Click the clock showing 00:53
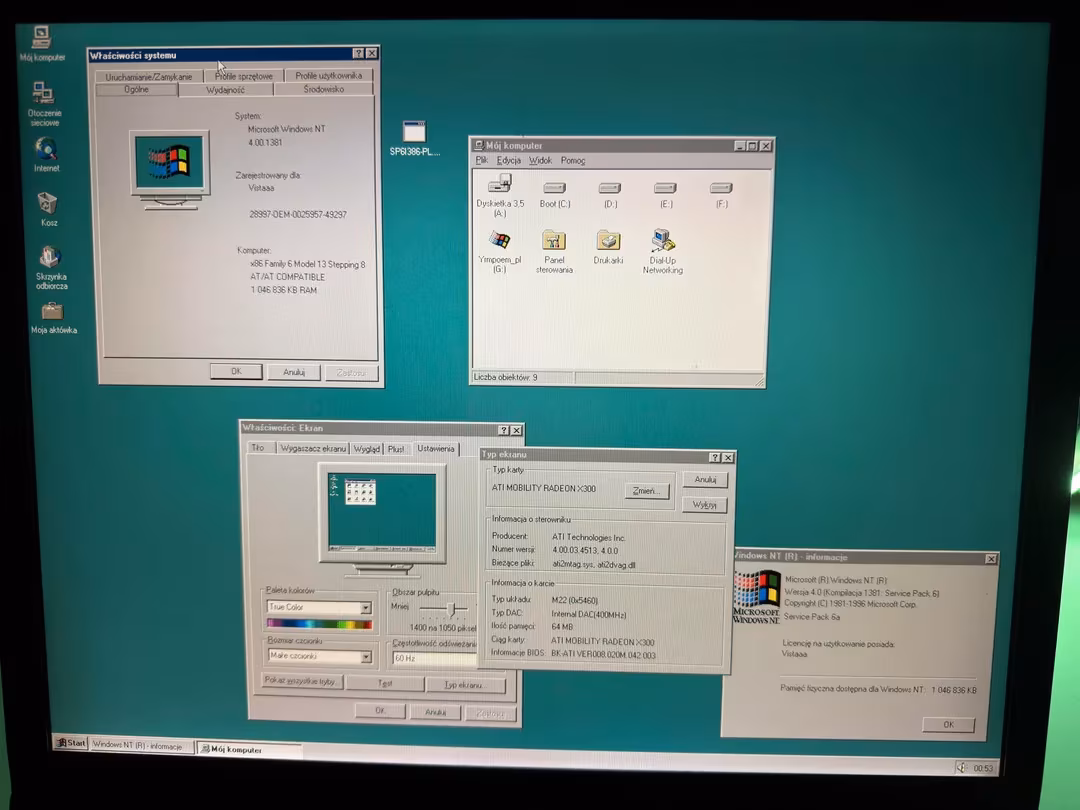 [983, 768]
